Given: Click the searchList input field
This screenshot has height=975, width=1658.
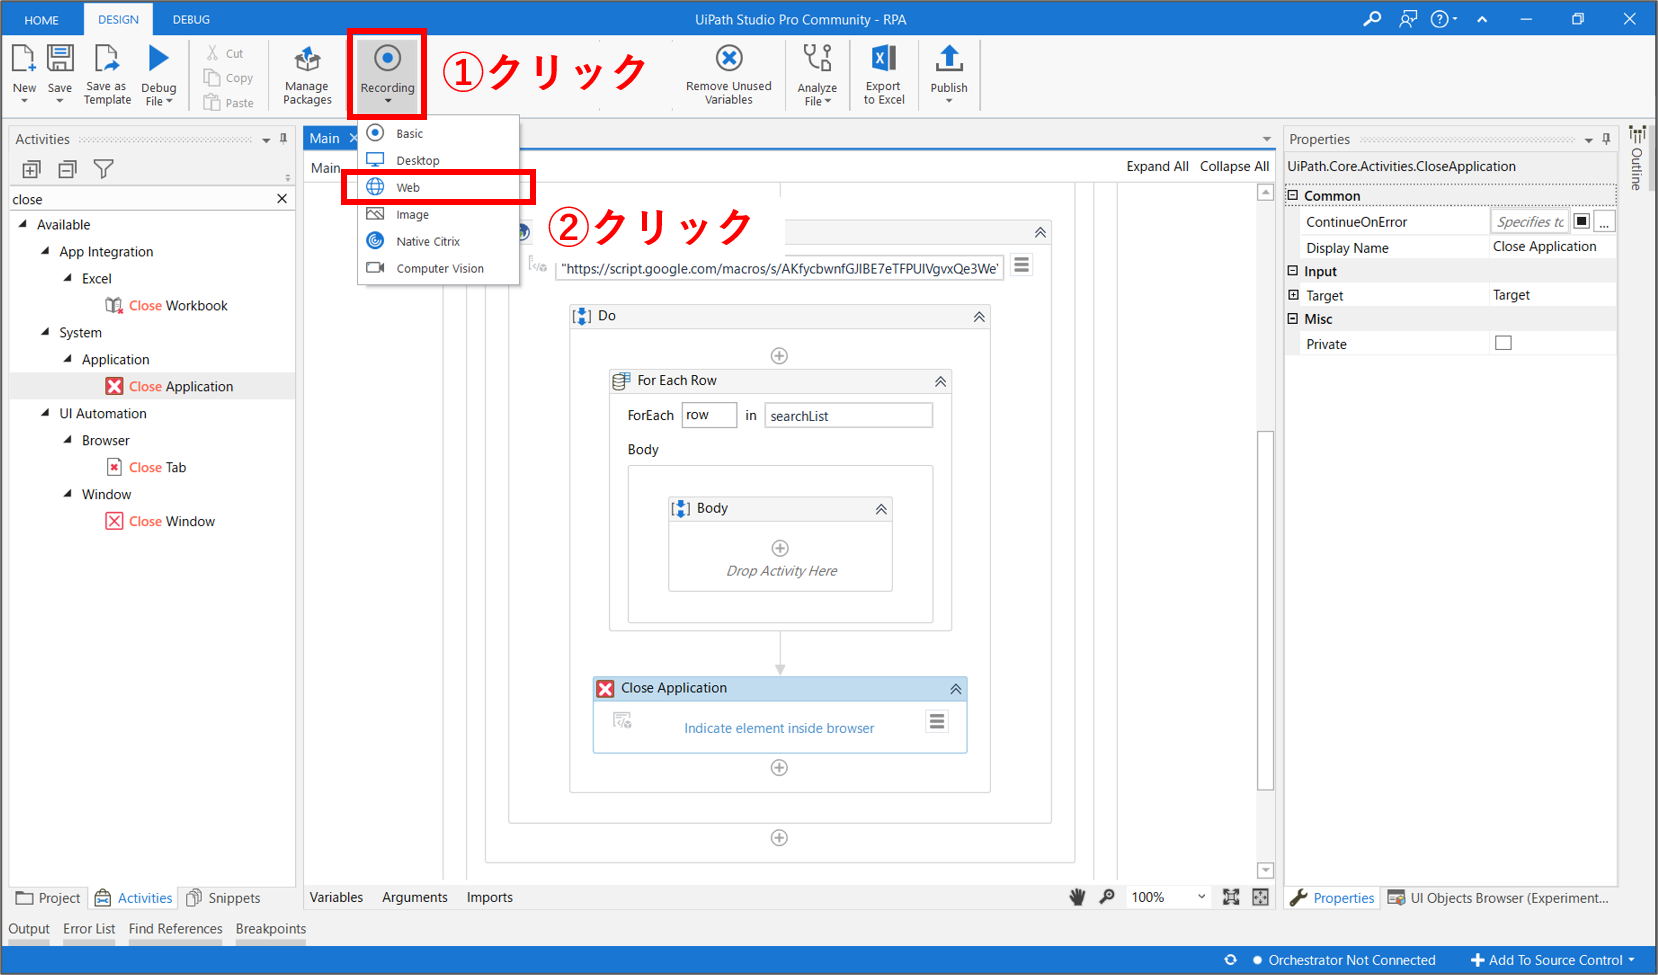Looking at the screenshot, I should 848,416.
